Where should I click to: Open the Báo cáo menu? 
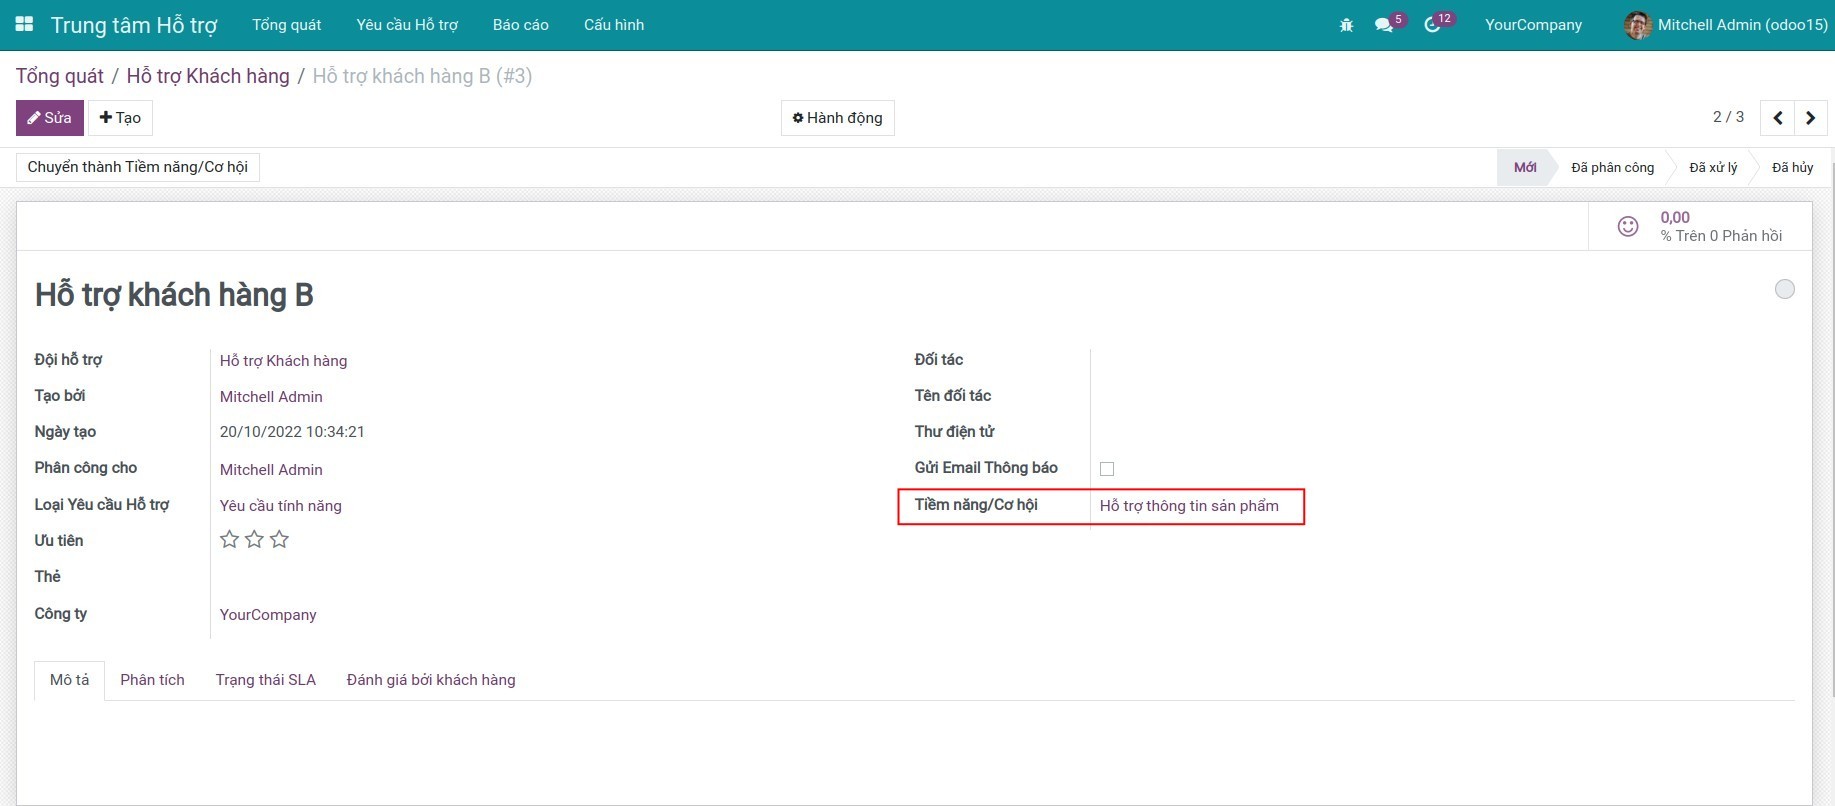(520, 25)
